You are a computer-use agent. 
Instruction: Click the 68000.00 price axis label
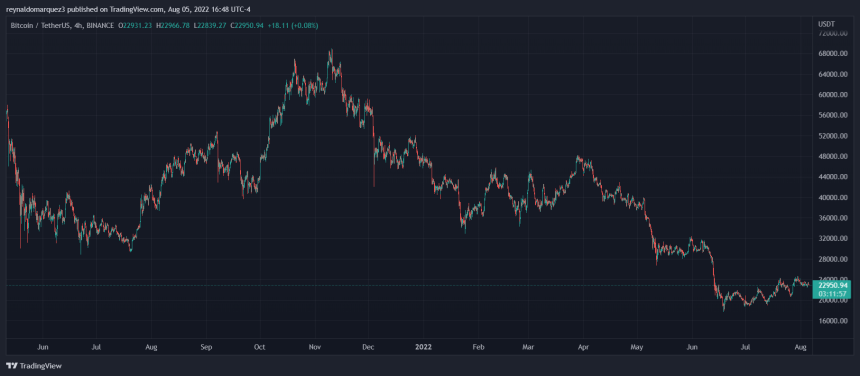pos(834,54)
